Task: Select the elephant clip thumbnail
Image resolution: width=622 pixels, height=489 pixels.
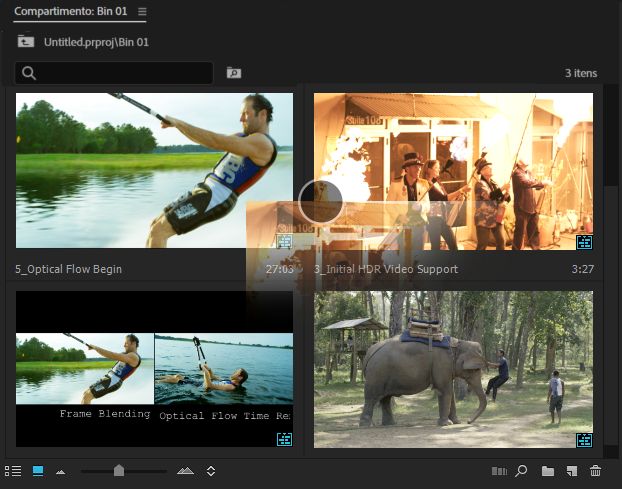Action: (453, 370)
